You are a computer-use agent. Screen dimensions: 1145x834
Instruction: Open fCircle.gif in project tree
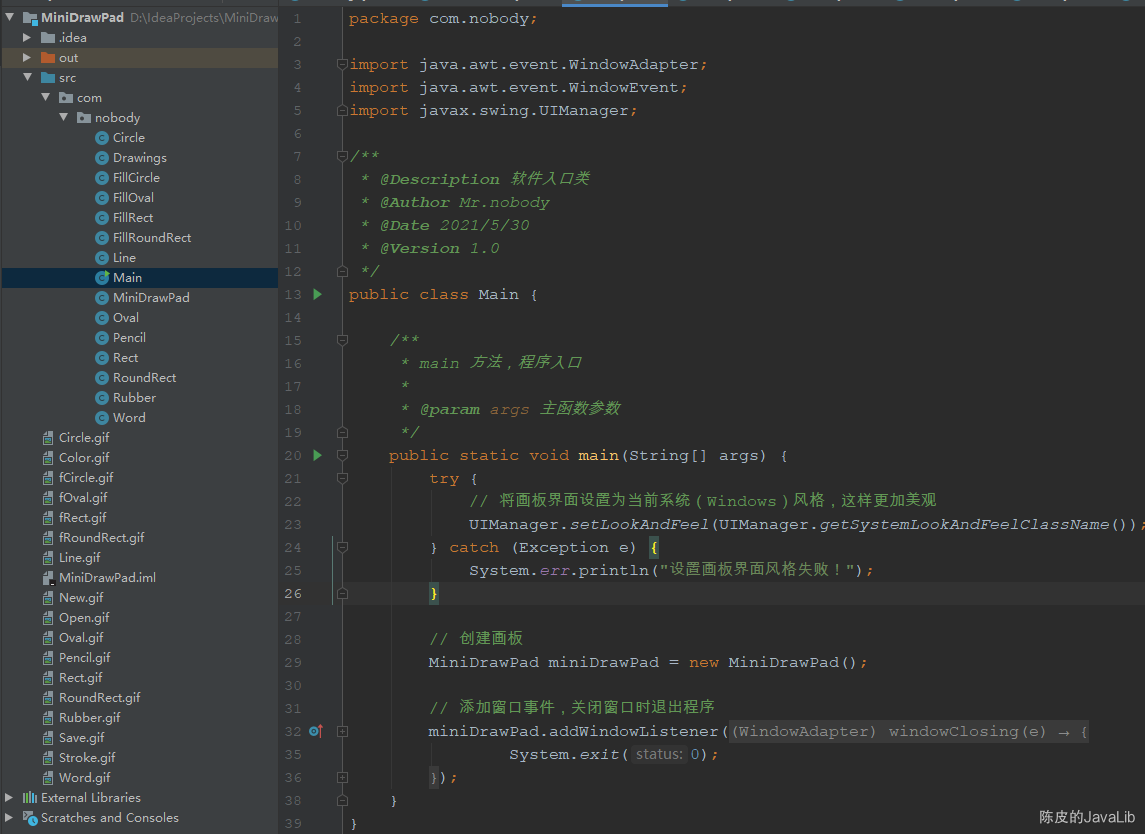pyautogui.click(x=86, y=478)
